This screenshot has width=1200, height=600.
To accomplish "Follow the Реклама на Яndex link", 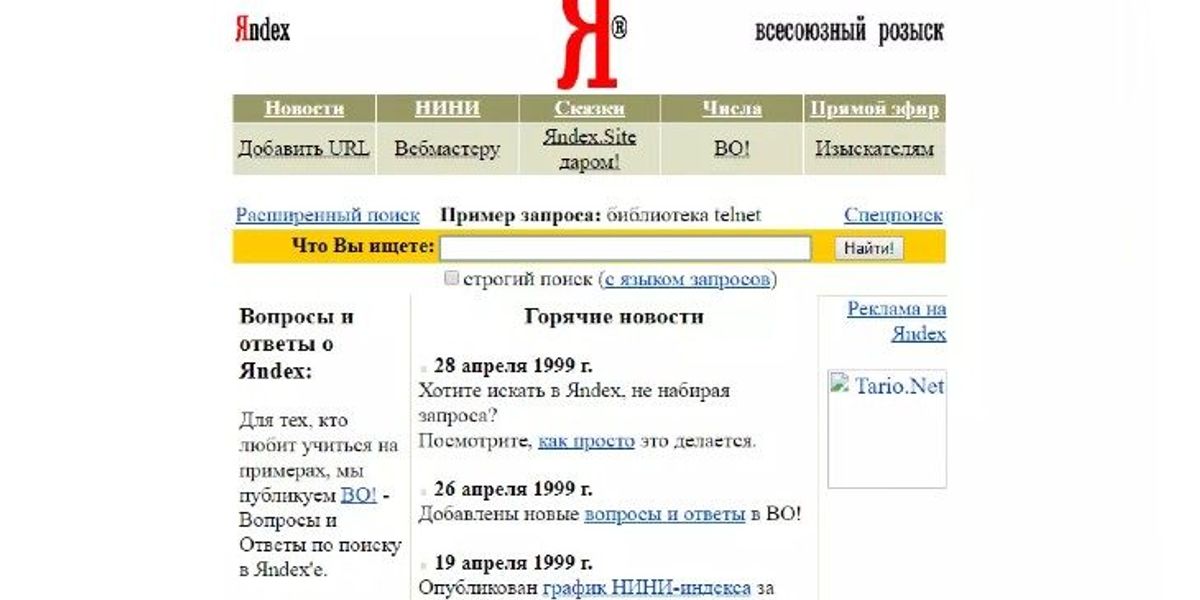I will point(896,321).
